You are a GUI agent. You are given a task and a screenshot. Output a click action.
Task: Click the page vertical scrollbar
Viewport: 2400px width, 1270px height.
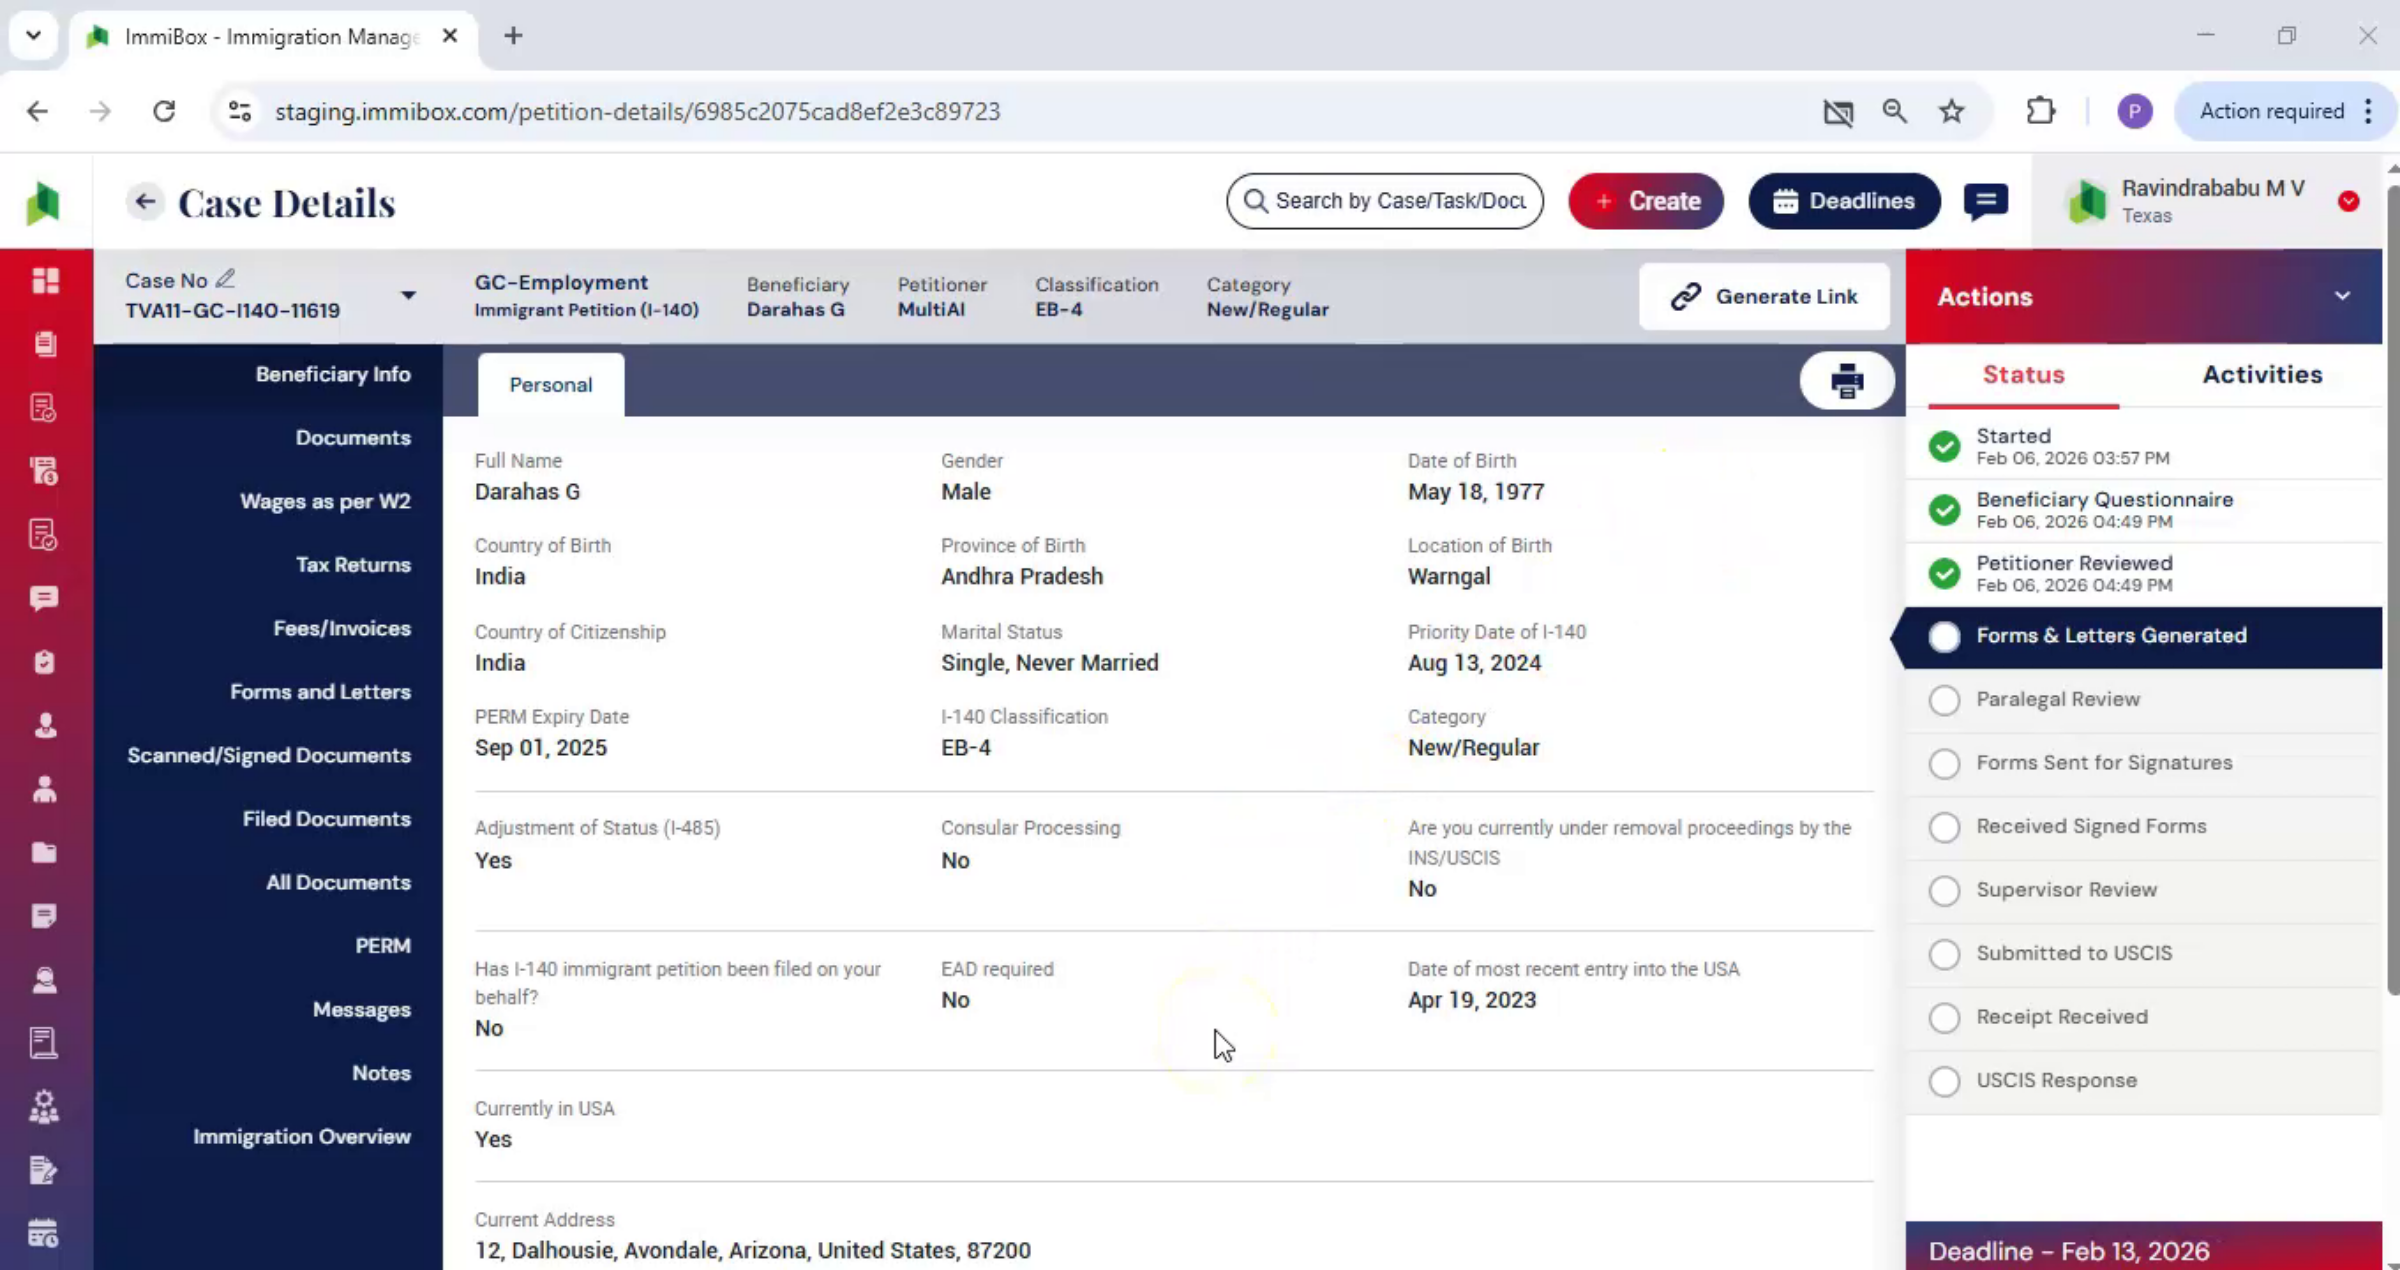coord(2392,590)
